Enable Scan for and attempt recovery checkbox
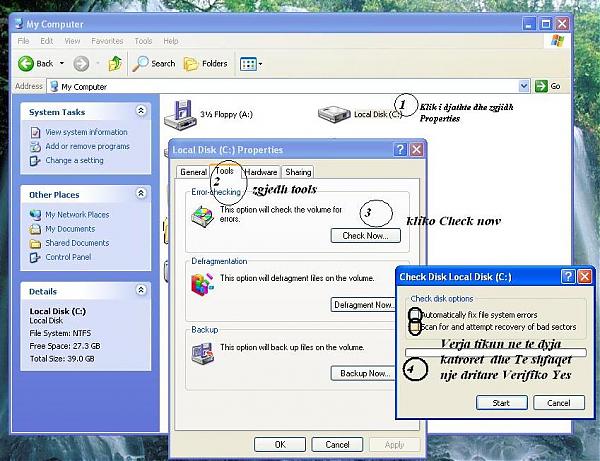Screen dimensions: 600x461 (x=415, y=327)
